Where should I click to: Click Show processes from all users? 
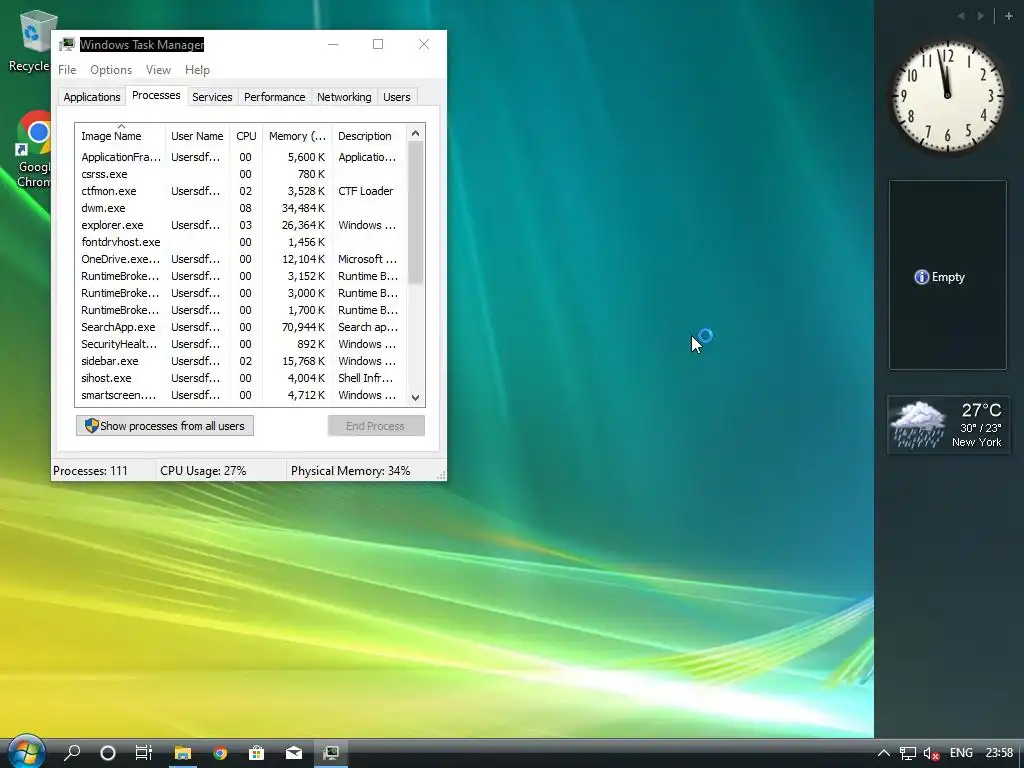click(165, 426)
